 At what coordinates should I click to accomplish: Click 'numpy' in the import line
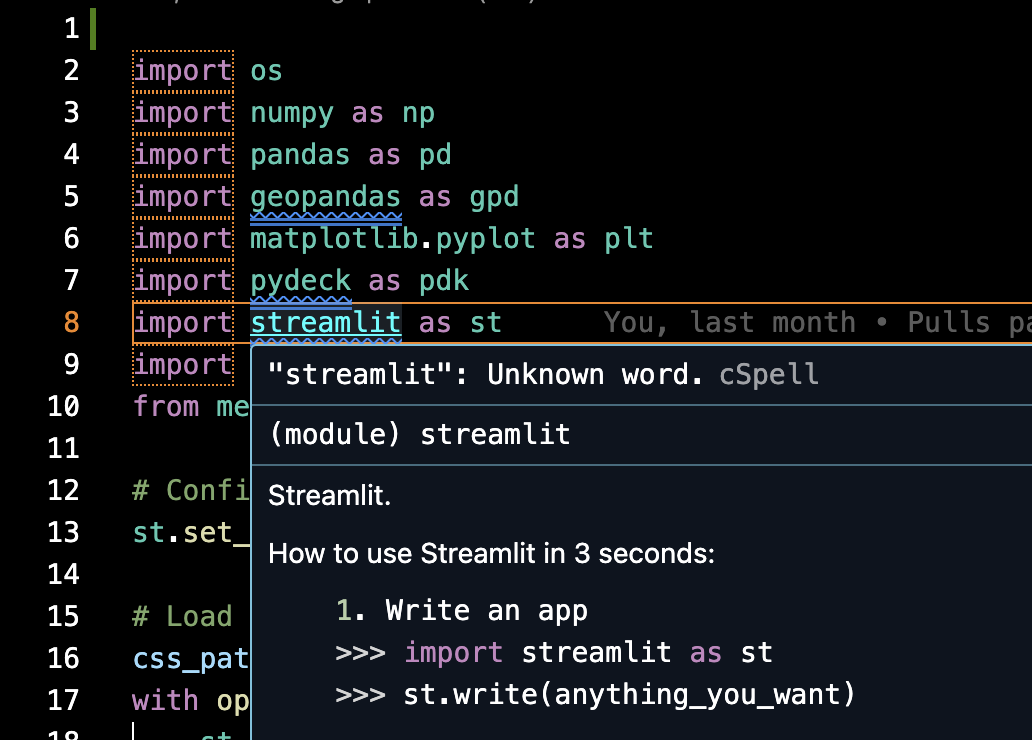(x=292, y=113)
